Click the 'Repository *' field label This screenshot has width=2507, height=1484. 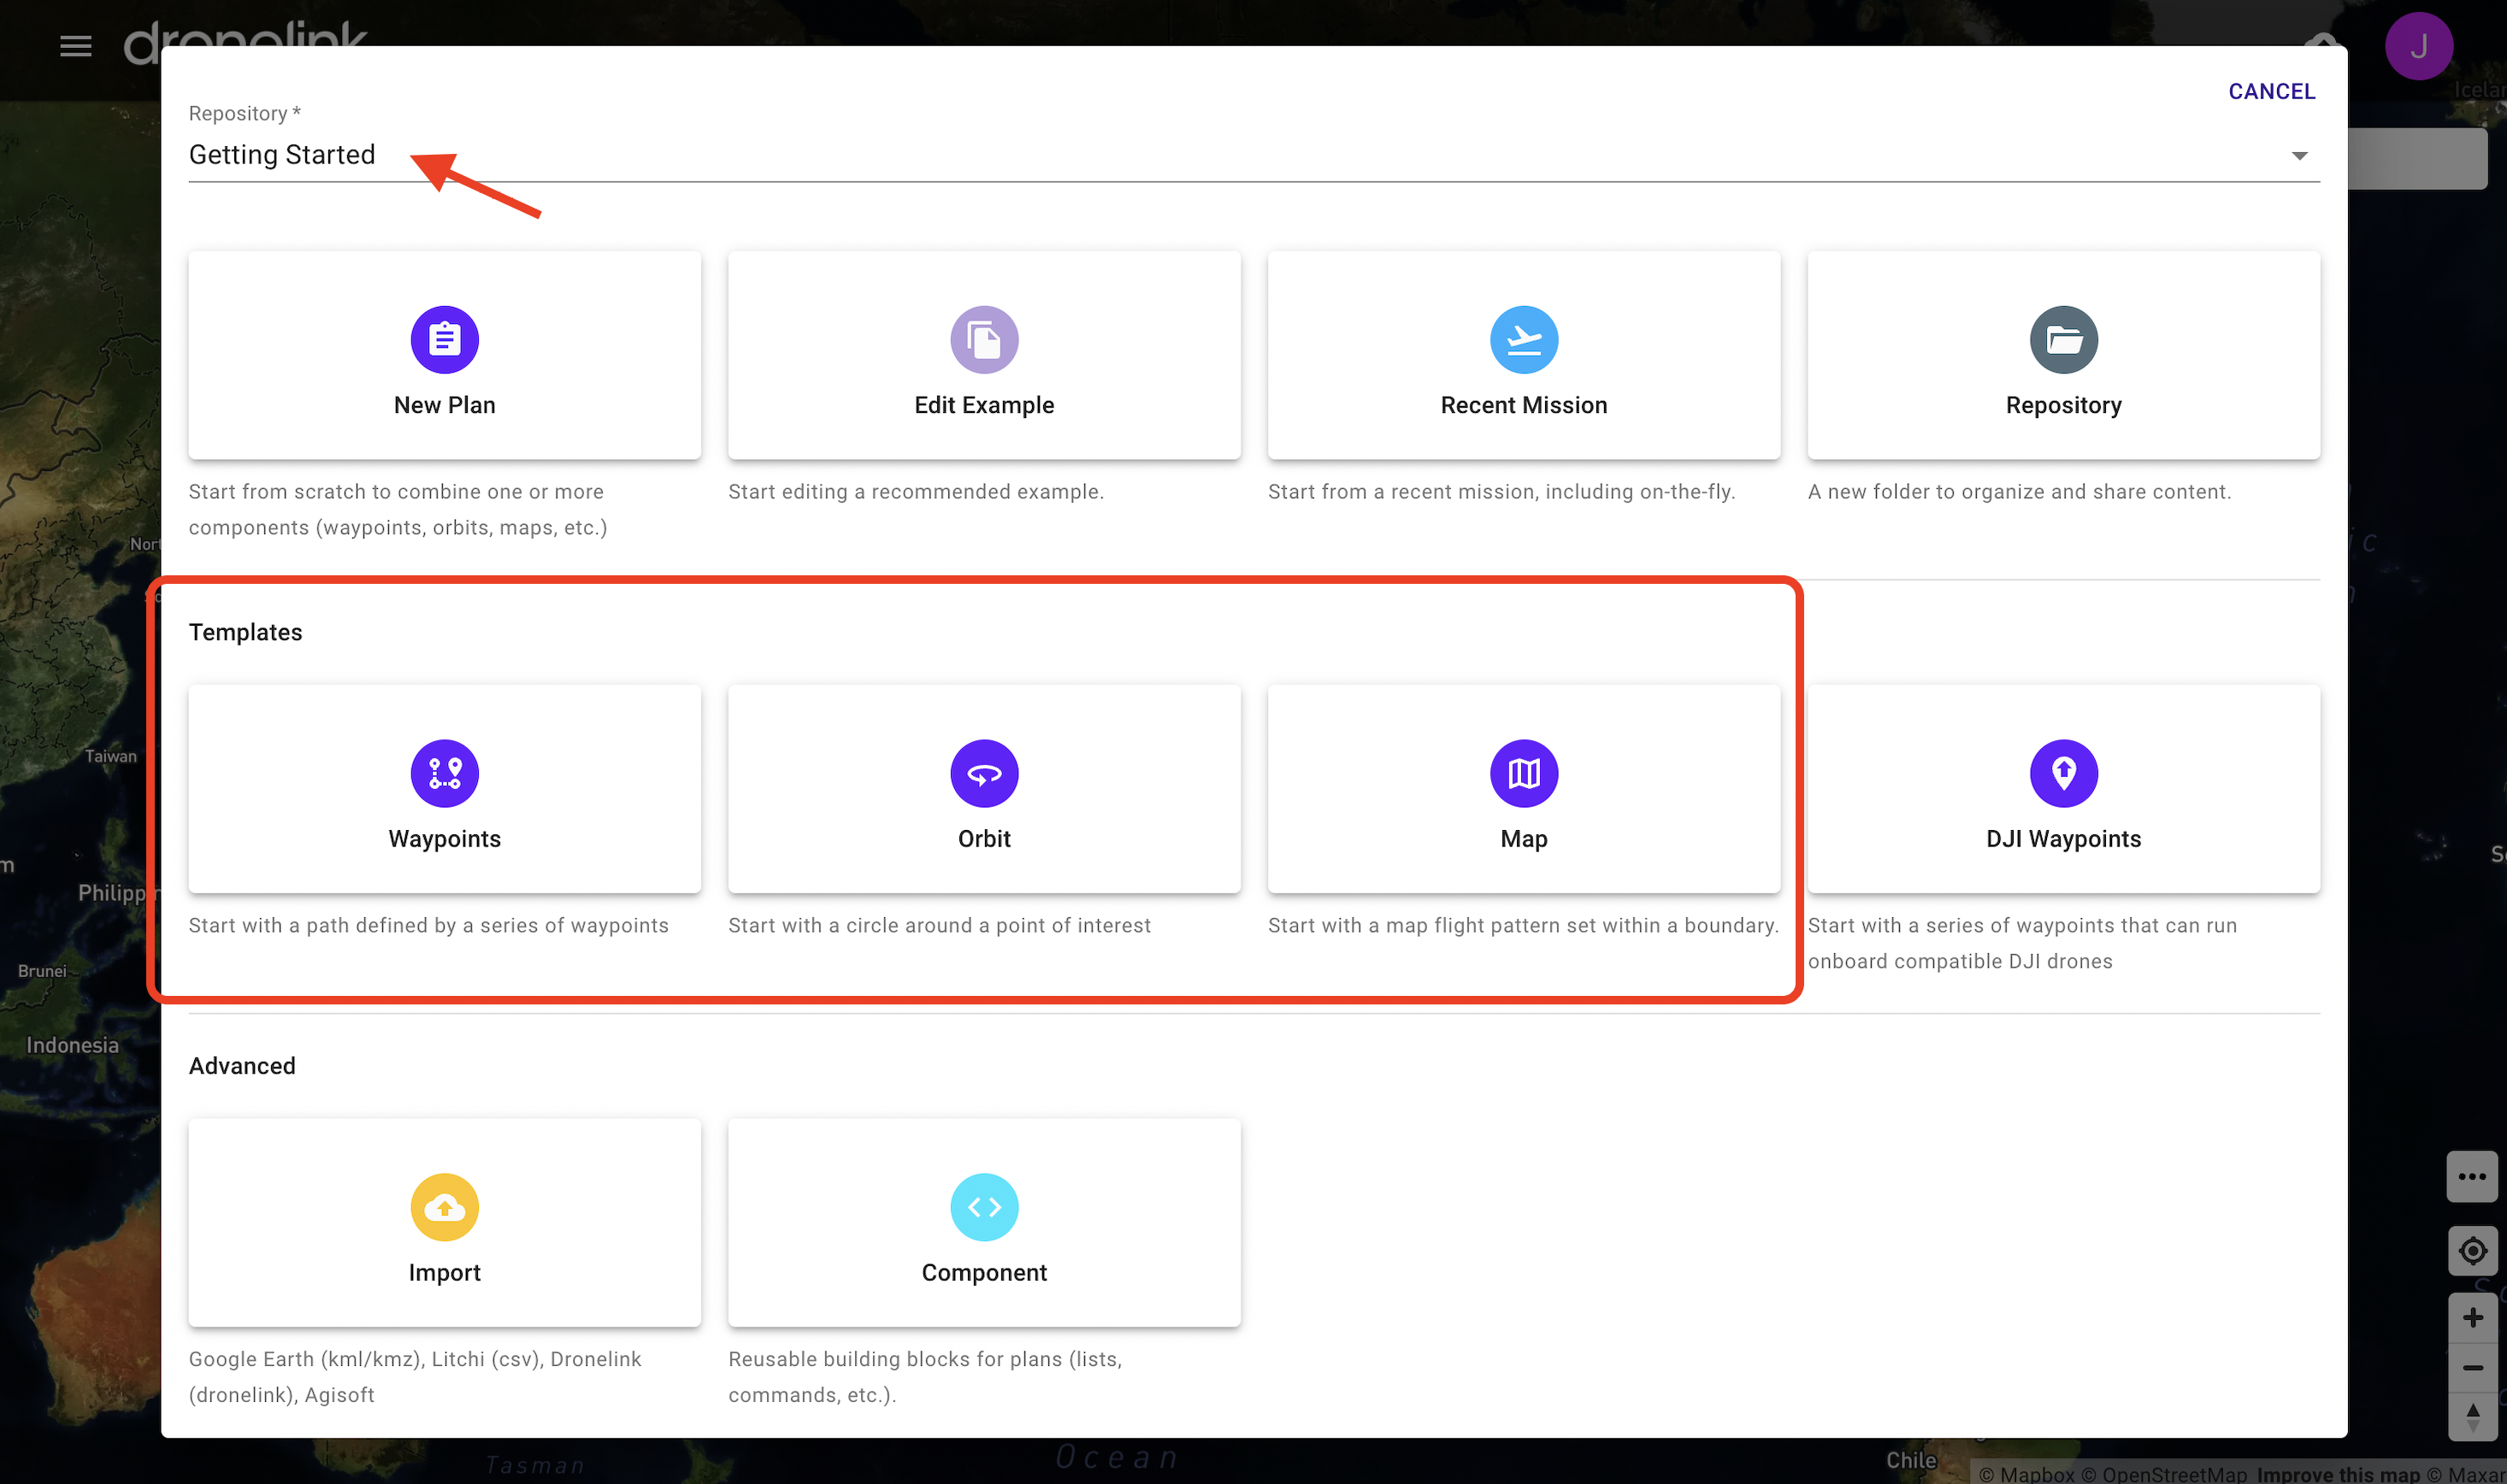click(x=244, y=113)
